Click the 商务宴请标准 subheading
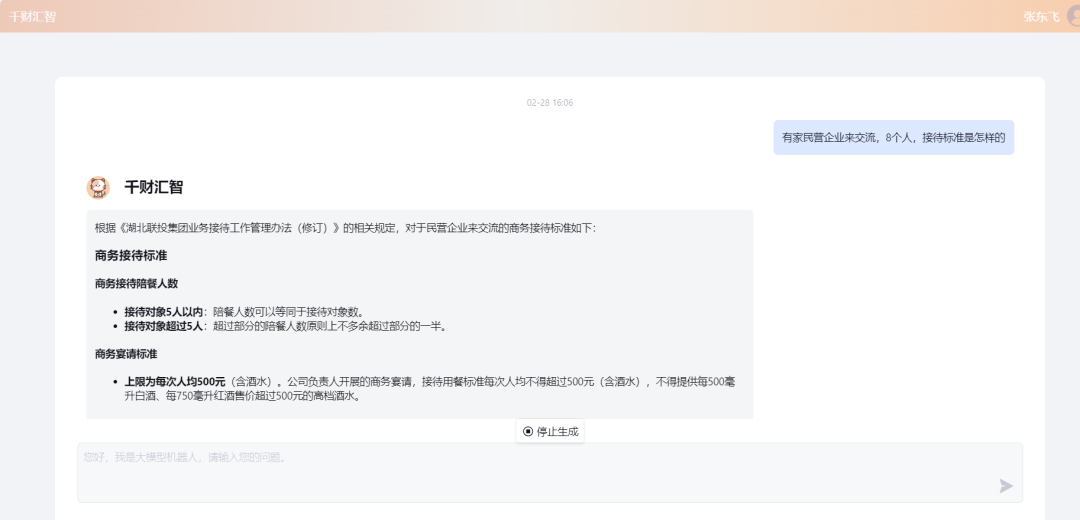 (126, 354)
